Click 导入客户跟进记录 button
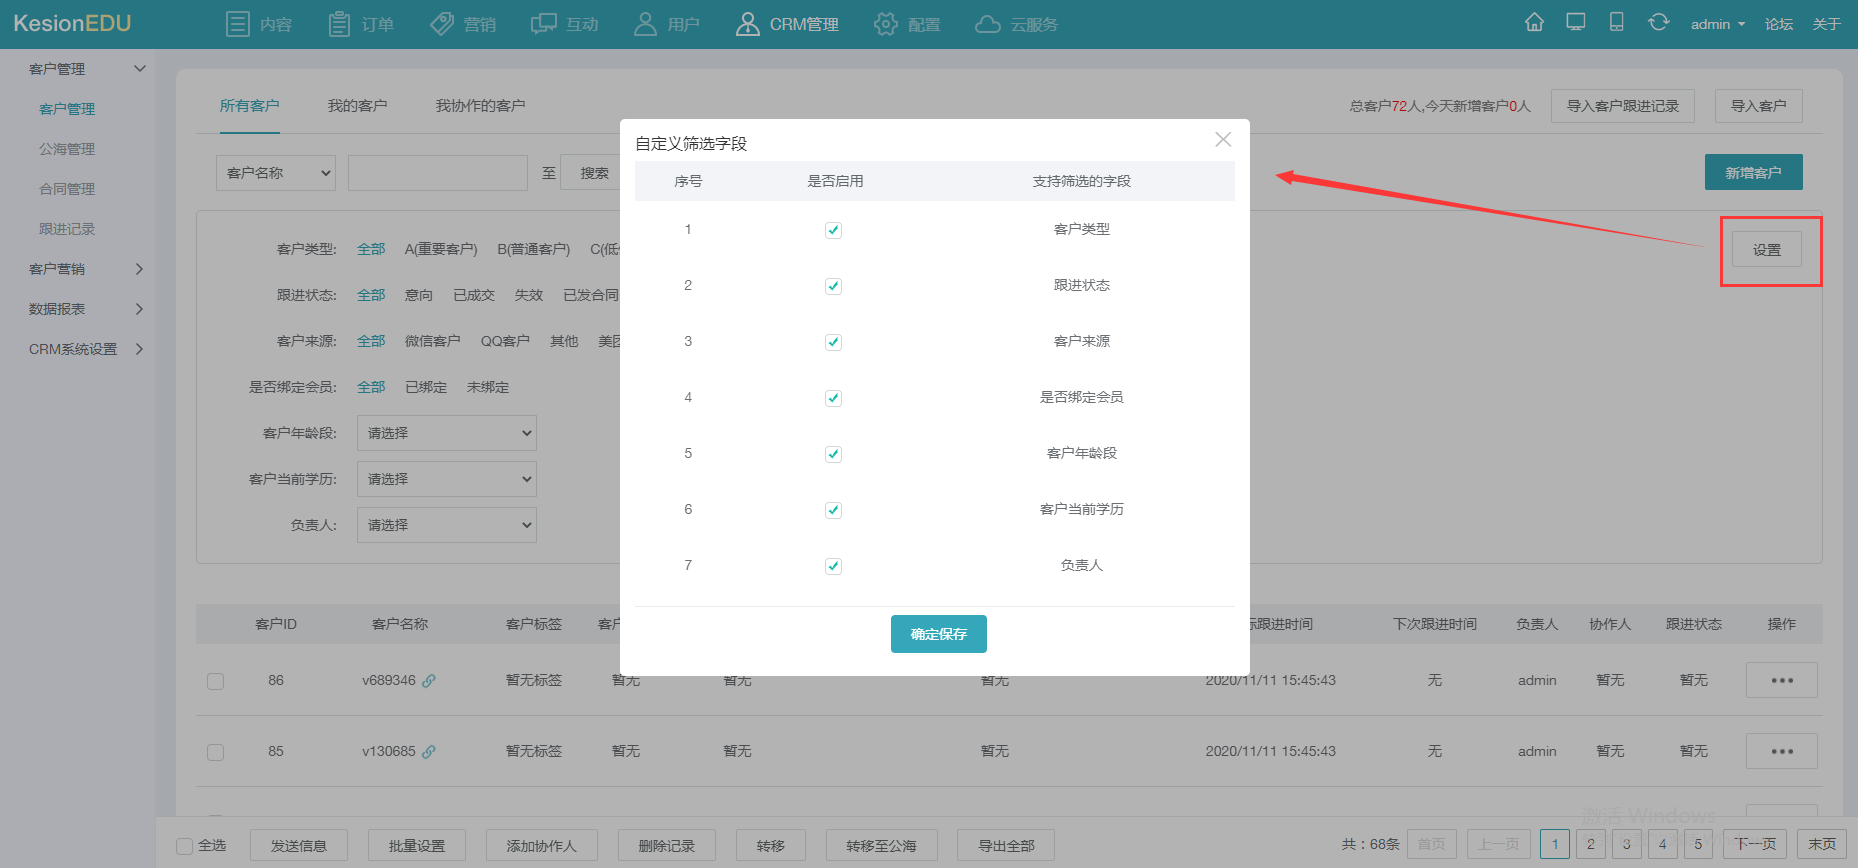This screenshot has height=868, width=1858. [1623, 106]
